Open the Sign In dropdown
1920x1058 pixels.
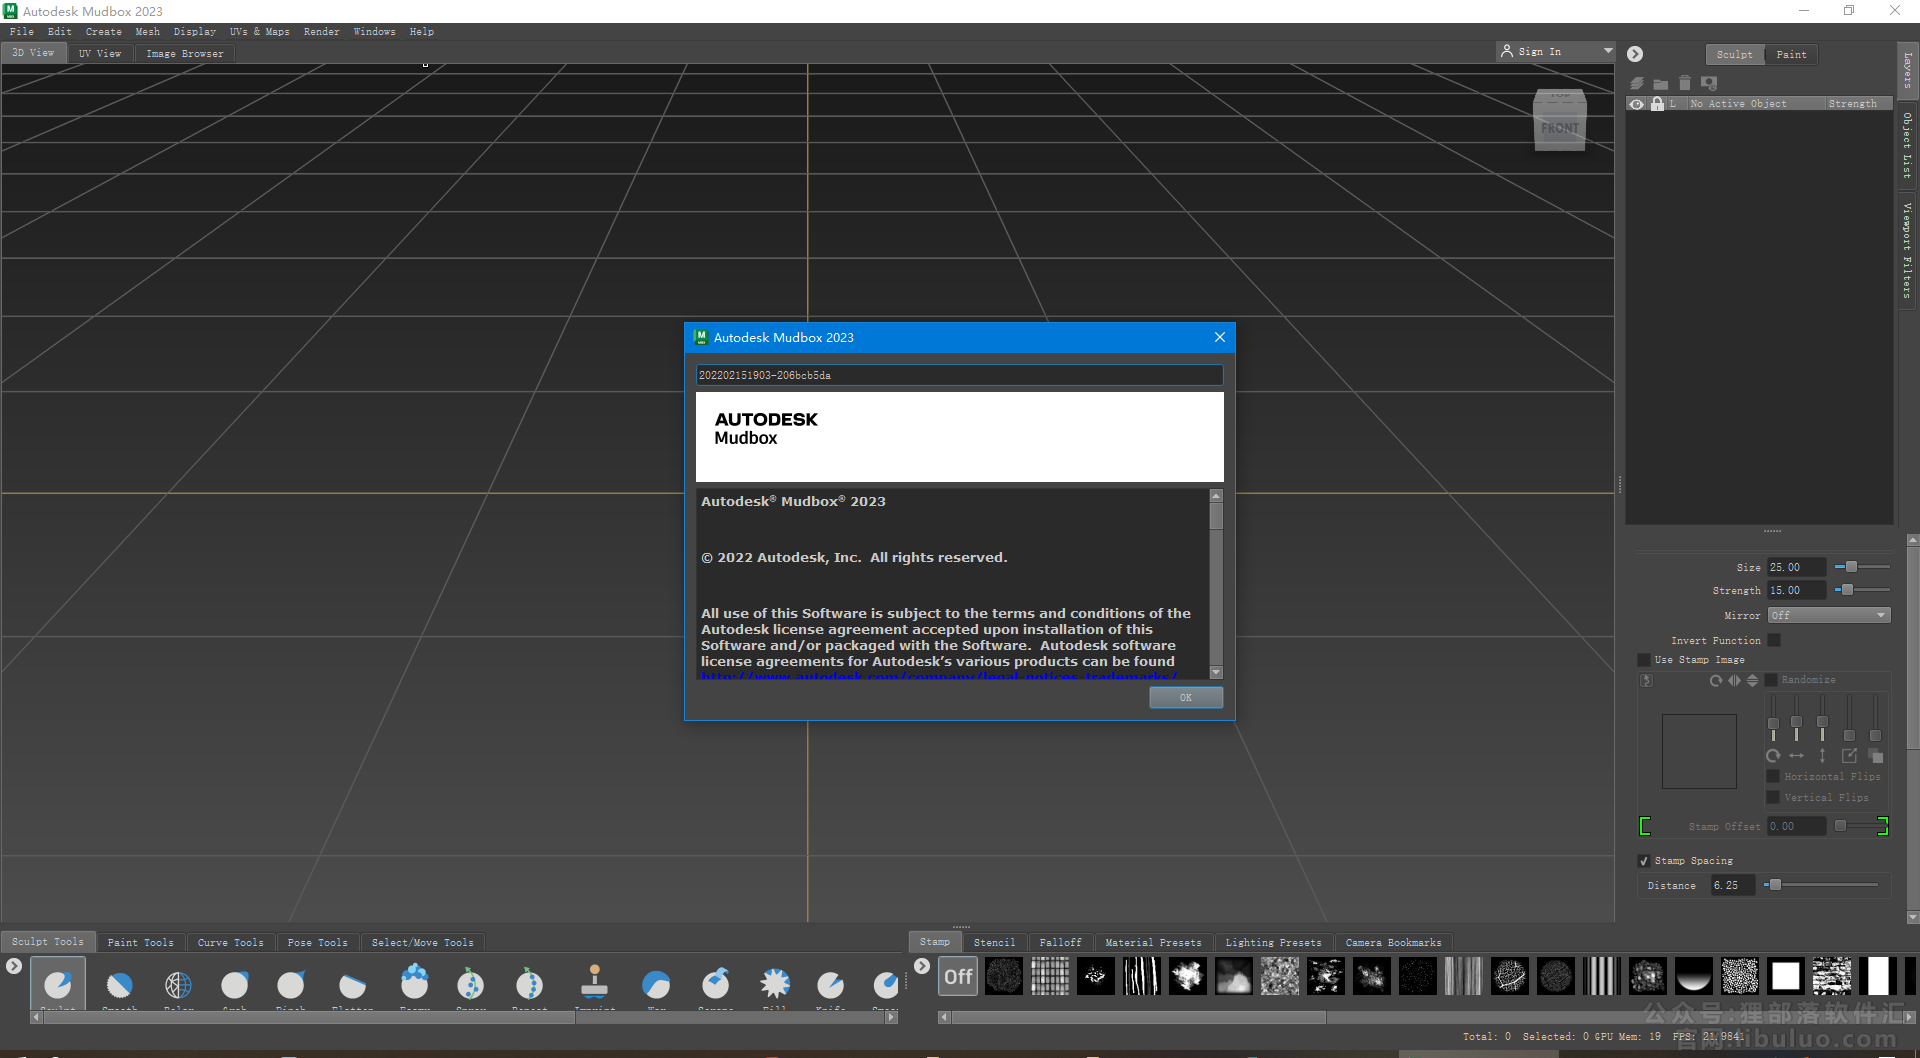click(x=1556, y=51)
